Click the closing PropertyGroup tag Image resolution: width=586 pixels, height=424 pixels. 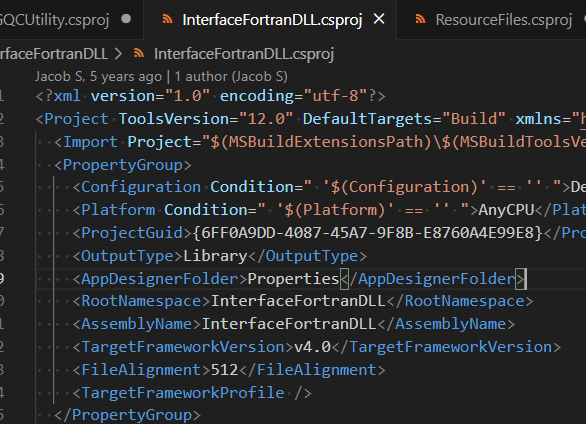click(127, 415)
